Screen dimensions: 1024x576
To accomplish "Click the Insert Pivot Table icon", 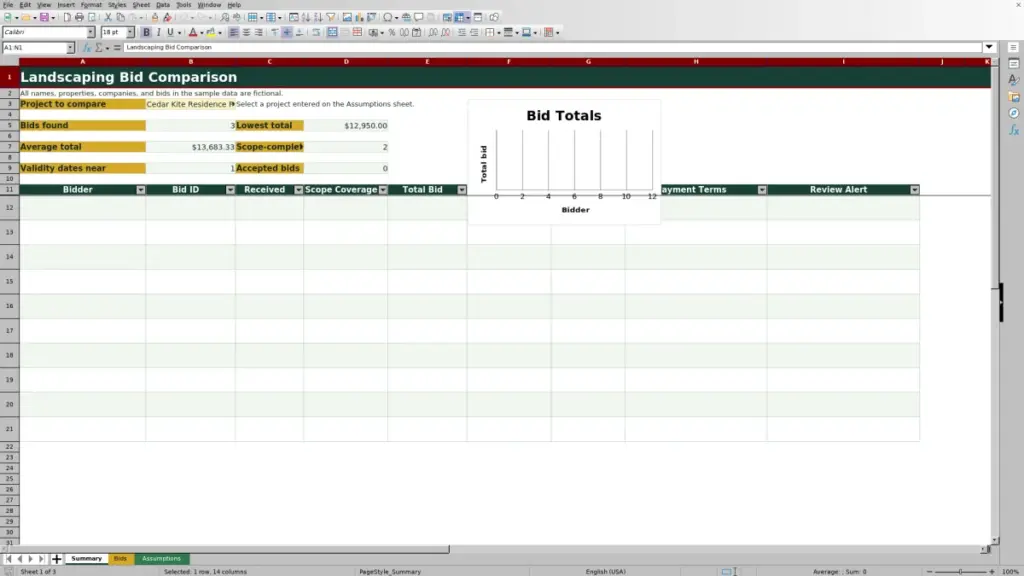I will point(372,17).
